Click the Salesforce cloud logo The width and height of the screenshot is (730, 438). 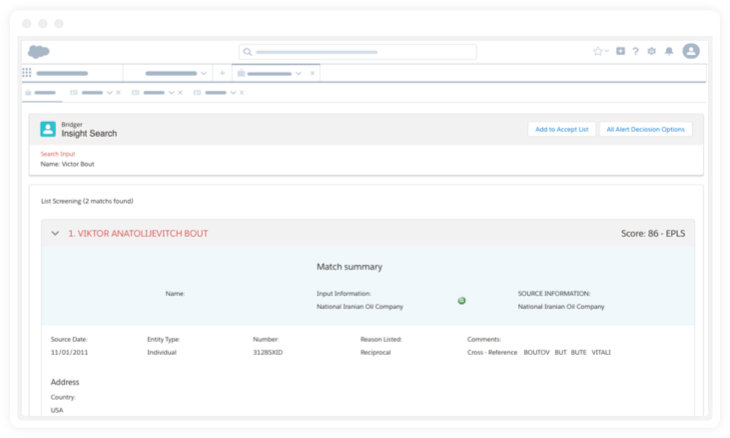(39, 51)
